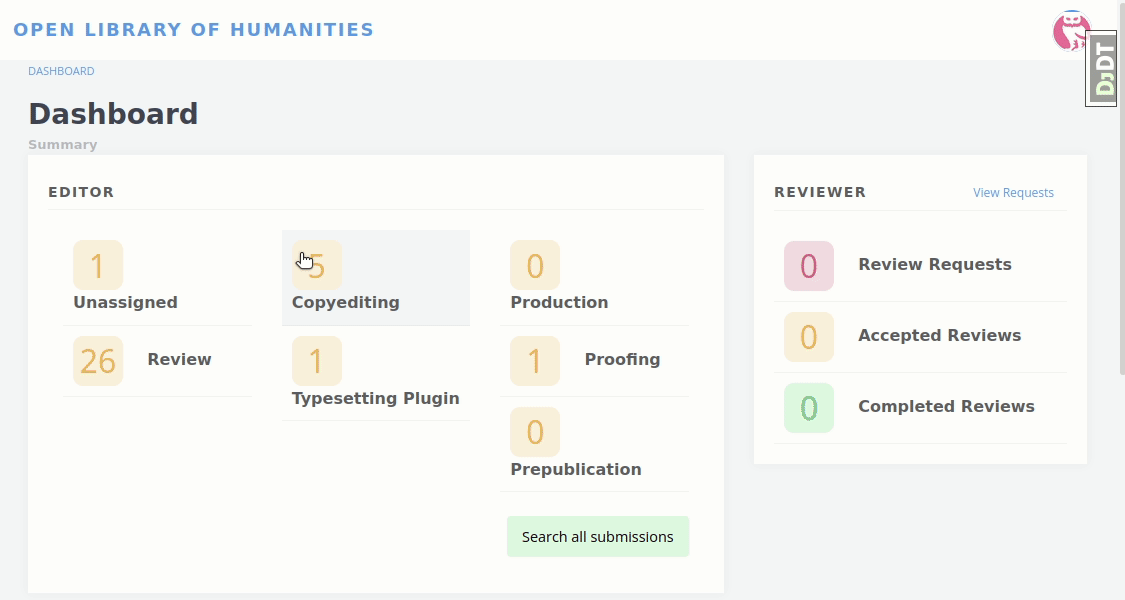Viewport: 1125px width, 600px height.
Task: Click the Unassigned count badge showing 1
Action: click(x=98, y=266)
